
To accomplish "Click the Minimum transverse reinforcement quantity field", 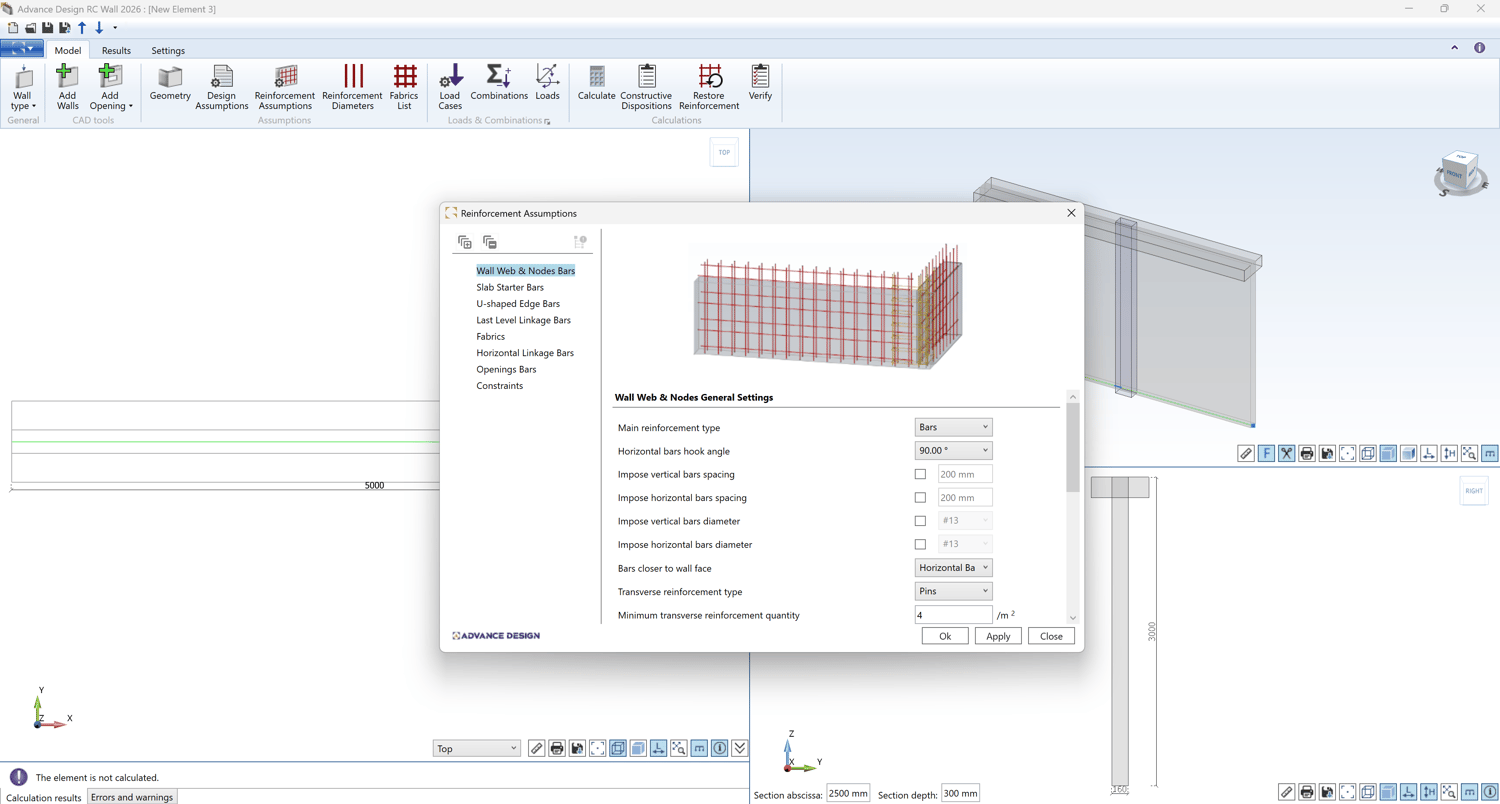I will (954, 615).
